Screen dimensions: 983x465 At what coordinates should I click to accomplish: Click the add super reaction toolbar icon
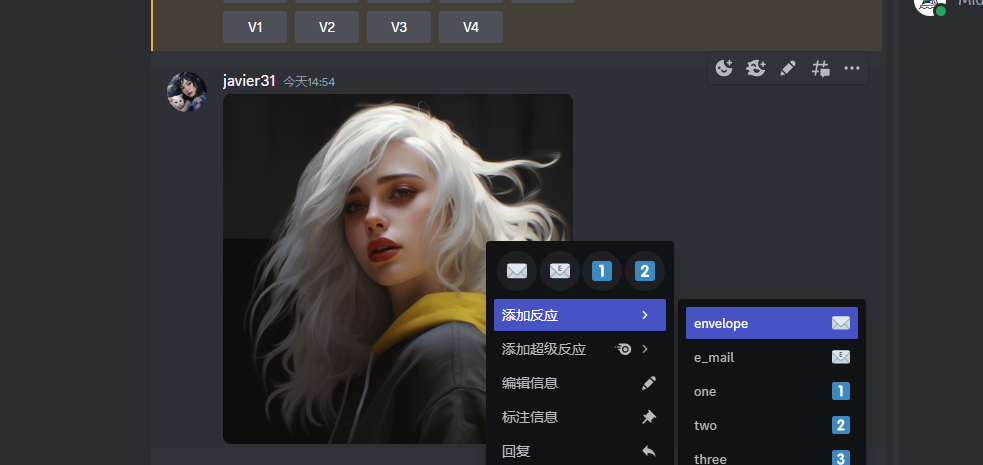tap(756, 68)
